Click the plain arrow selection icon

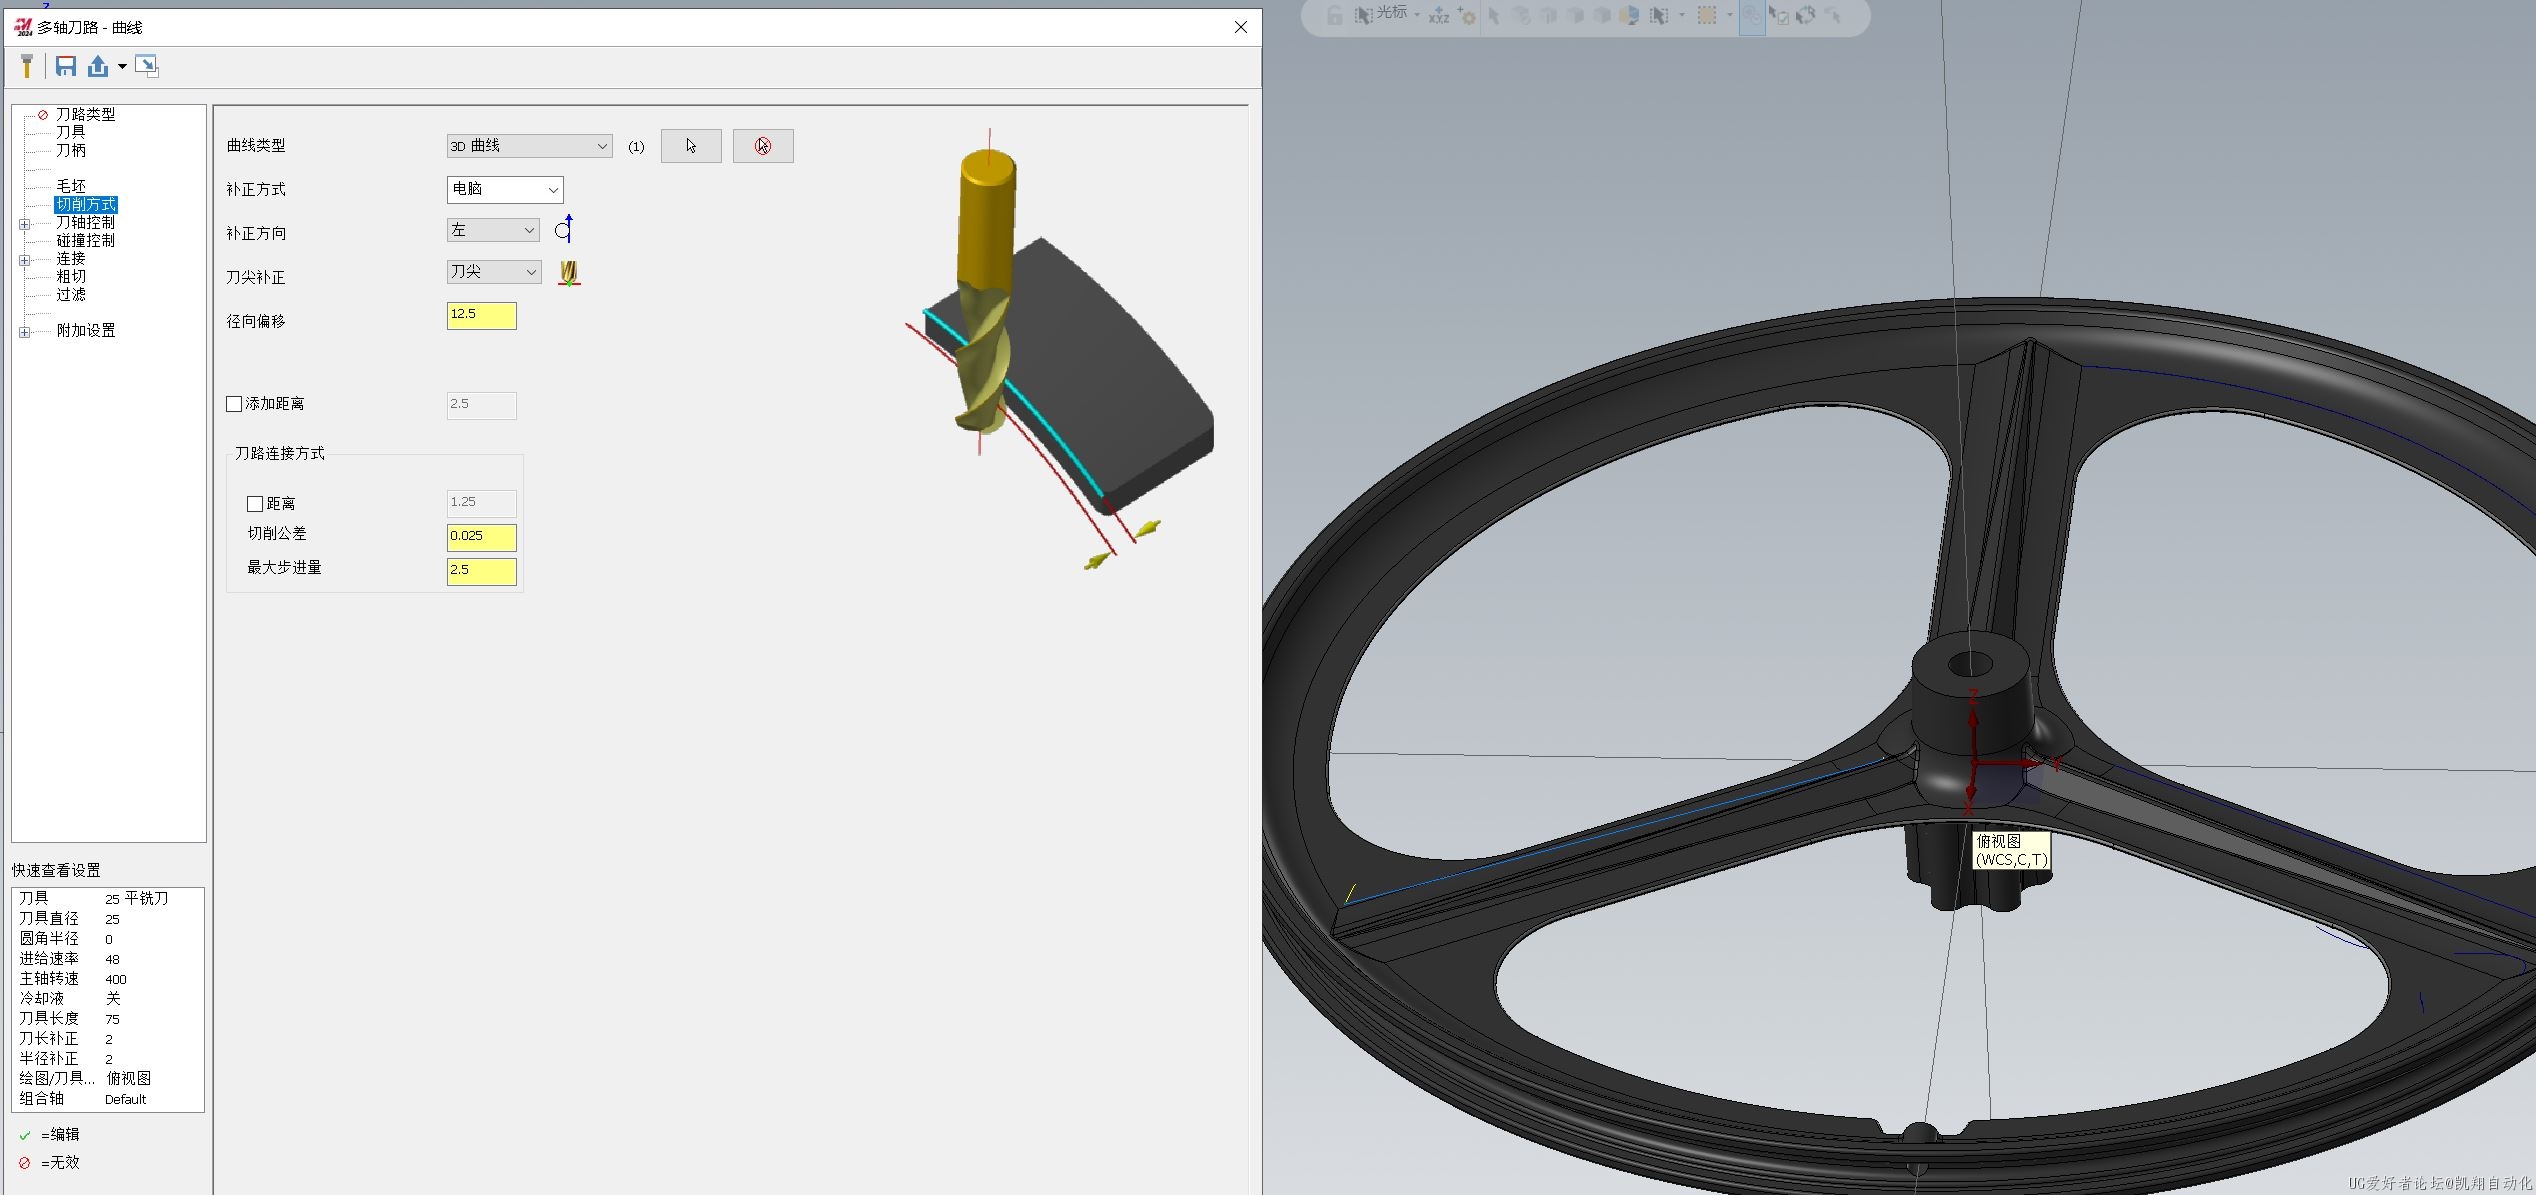(1494, 15)
